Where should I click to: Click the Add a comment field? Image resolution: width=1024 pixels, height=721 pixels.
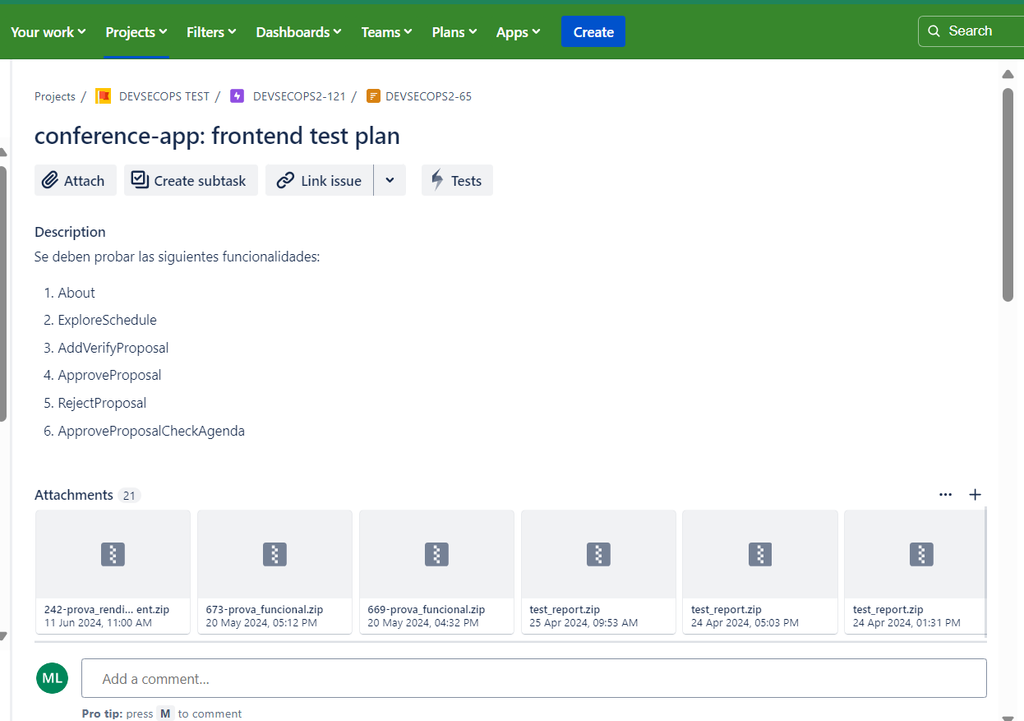point(533,678)
